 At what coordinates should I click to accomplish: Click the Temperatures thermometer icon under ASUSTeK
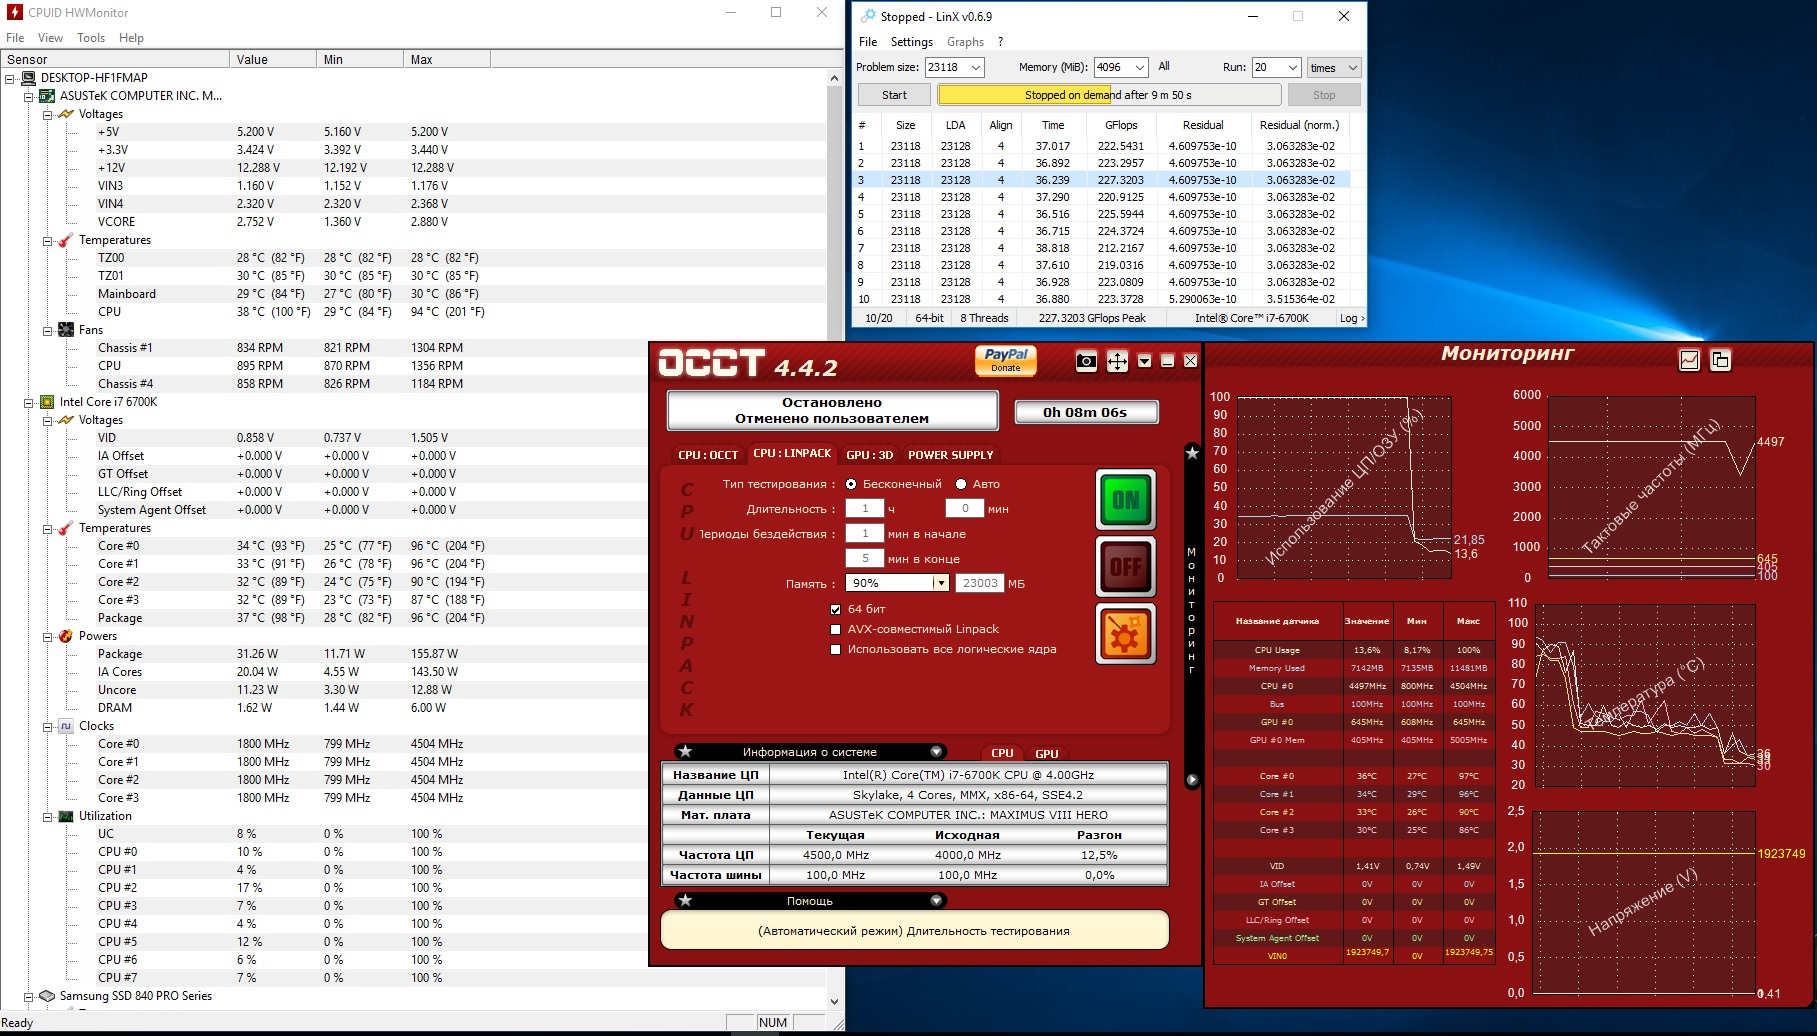coord(66,240)
